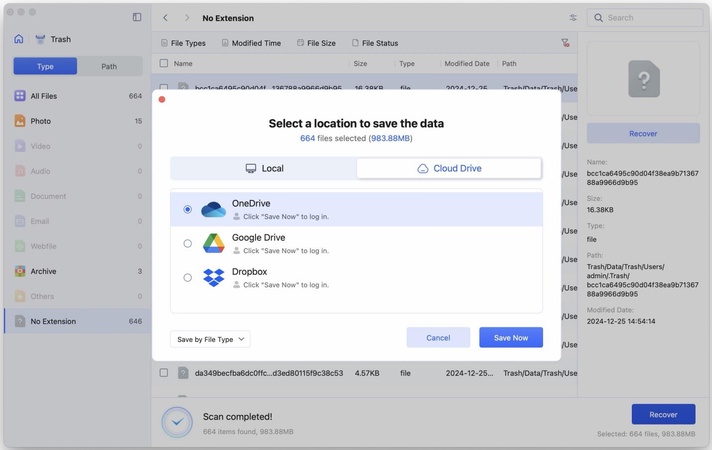This screenshot has width=712, height=450.
Task: Sort by the Modified Date column header
Action: (x=467, y=64)
